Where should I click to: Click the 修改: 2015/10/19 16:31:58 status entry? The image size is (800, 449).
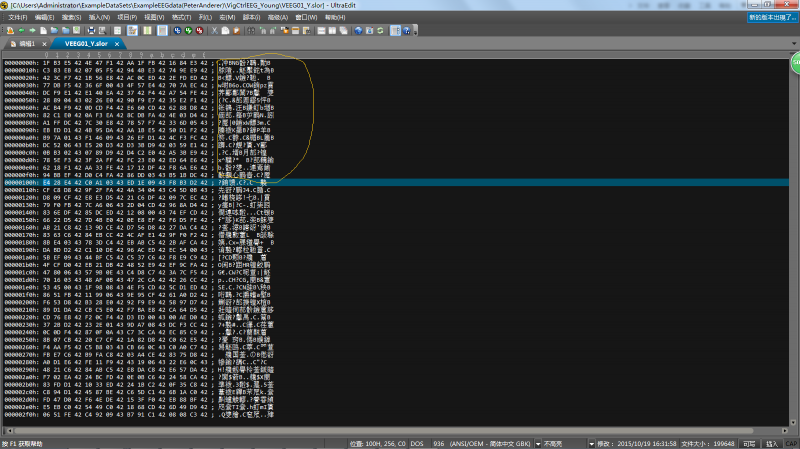[x=637, y=444]
